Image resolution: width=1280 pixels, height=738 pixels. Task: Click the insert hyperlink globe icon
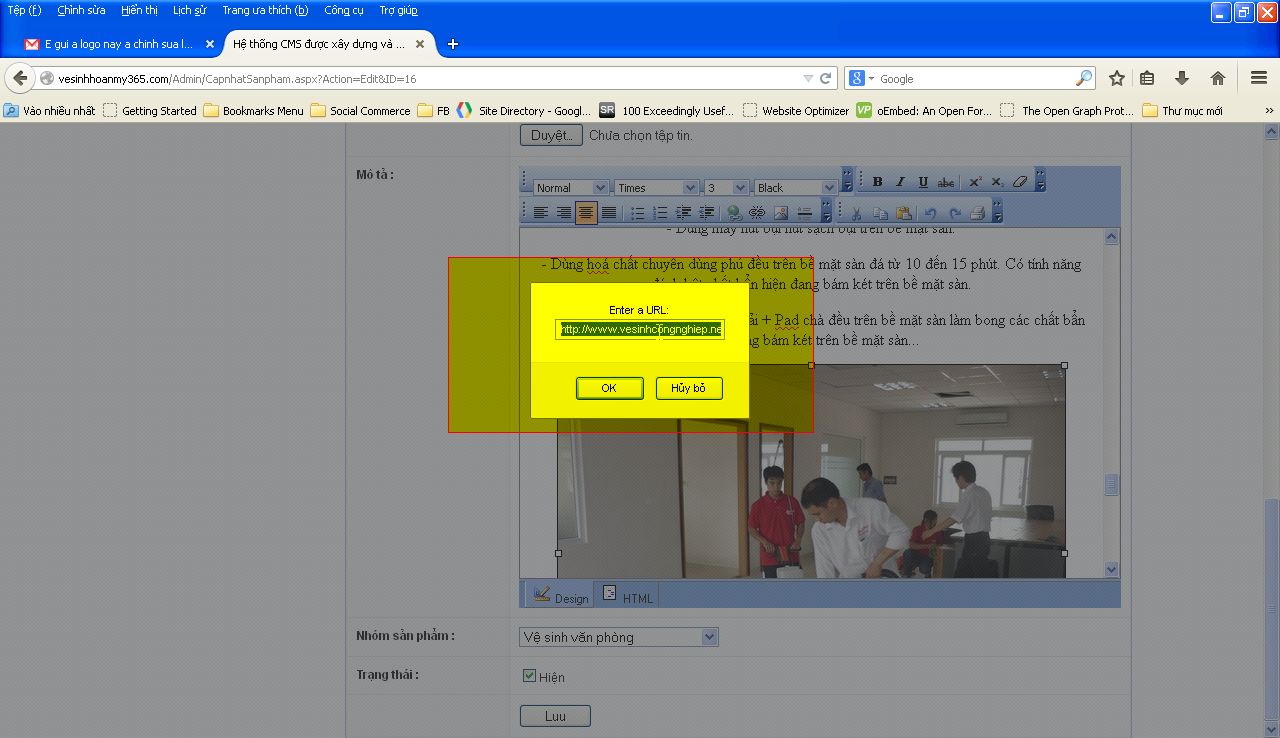pos(734,212)
